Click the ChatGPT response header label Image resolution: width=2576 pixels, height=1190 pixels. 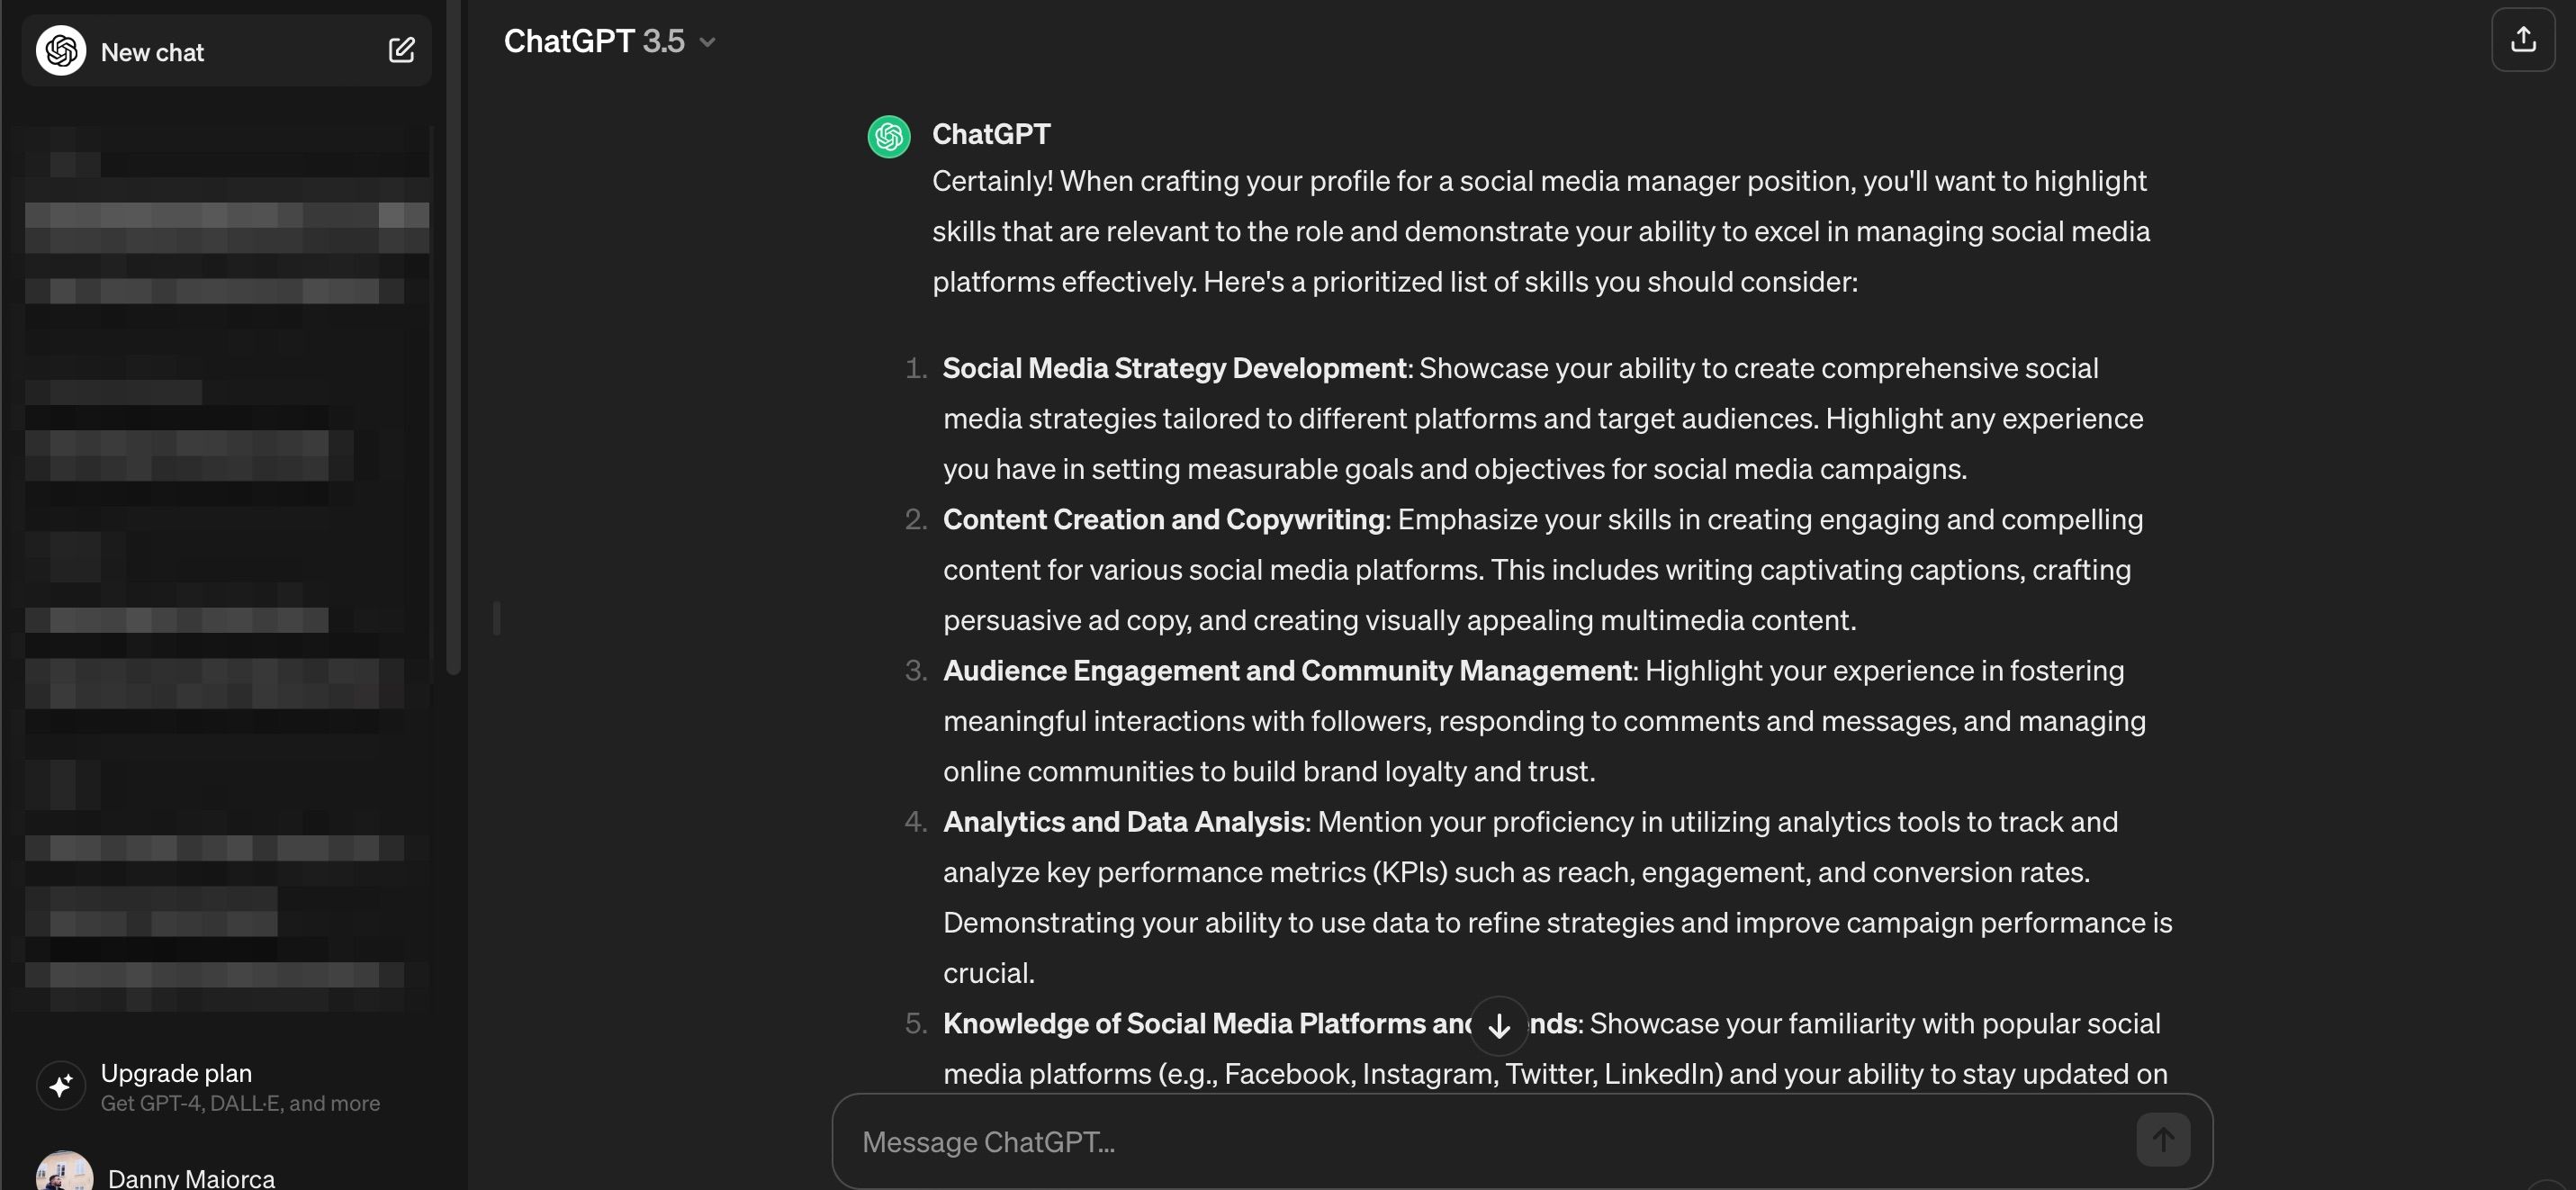[x=992, y=133]
